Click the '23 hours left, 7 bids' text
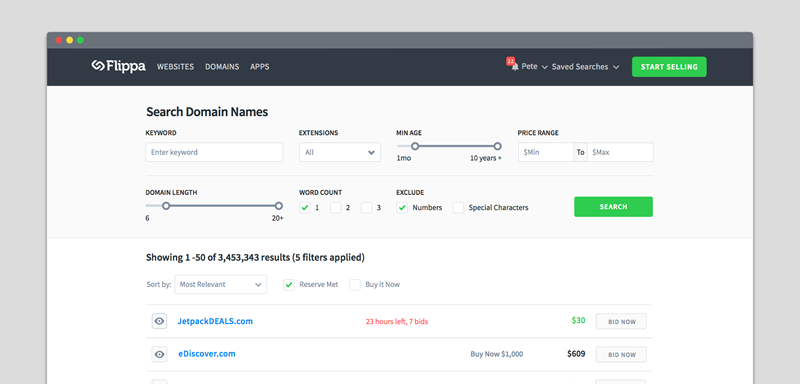This screenshot has height=384, width=800. click(x=397, y=322)
